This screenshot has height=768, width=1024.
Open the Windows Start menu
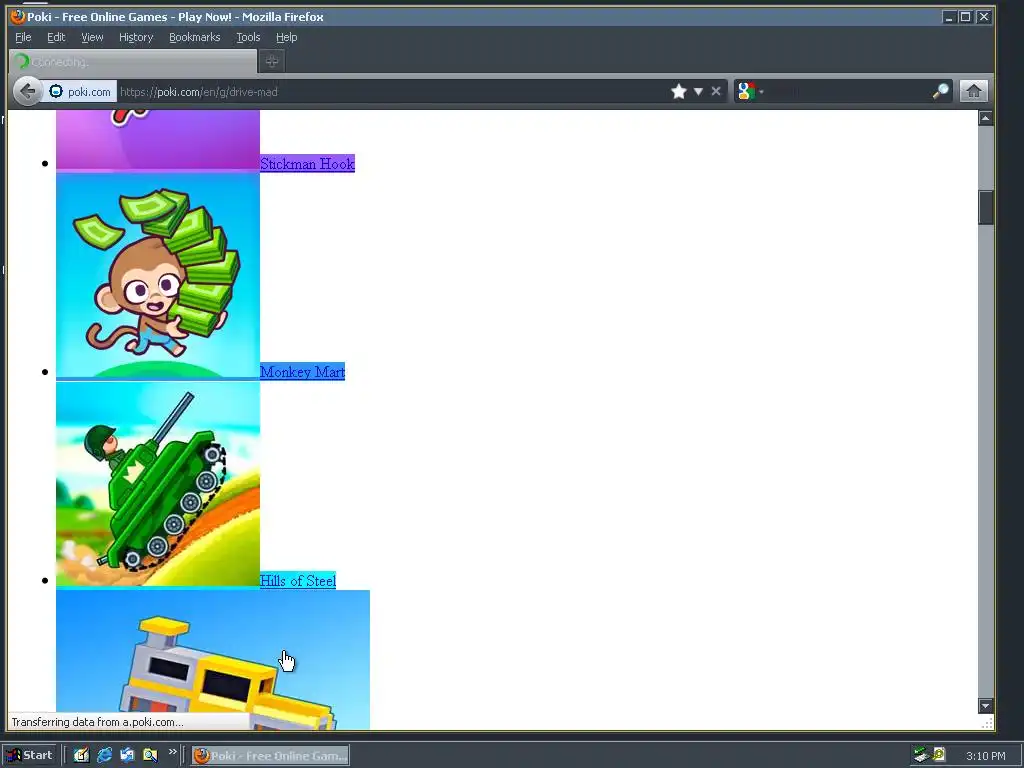click(29, 755)
